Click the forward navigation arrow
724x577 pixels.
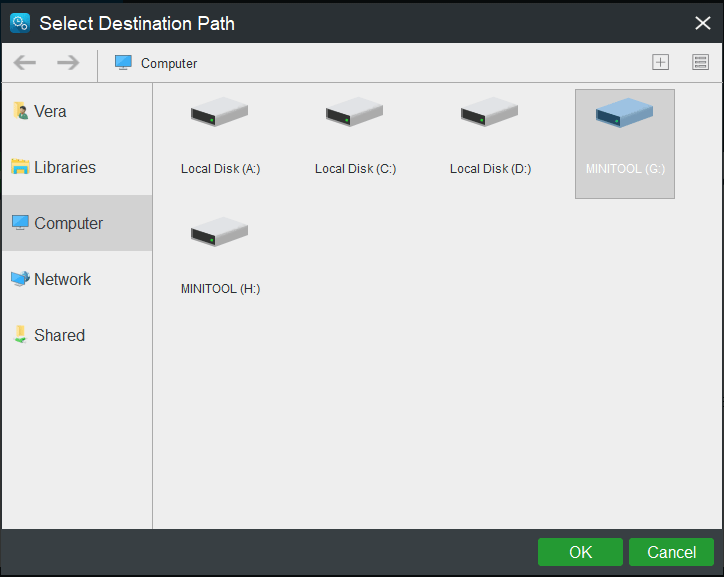68,62
